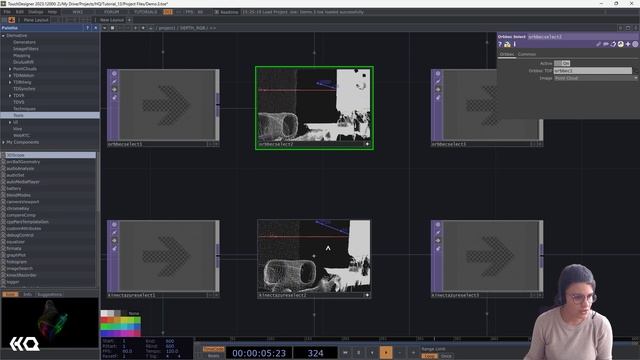
Task: Select the kinectazureselect2 node viewer
Action: click(x=314, y=256)
